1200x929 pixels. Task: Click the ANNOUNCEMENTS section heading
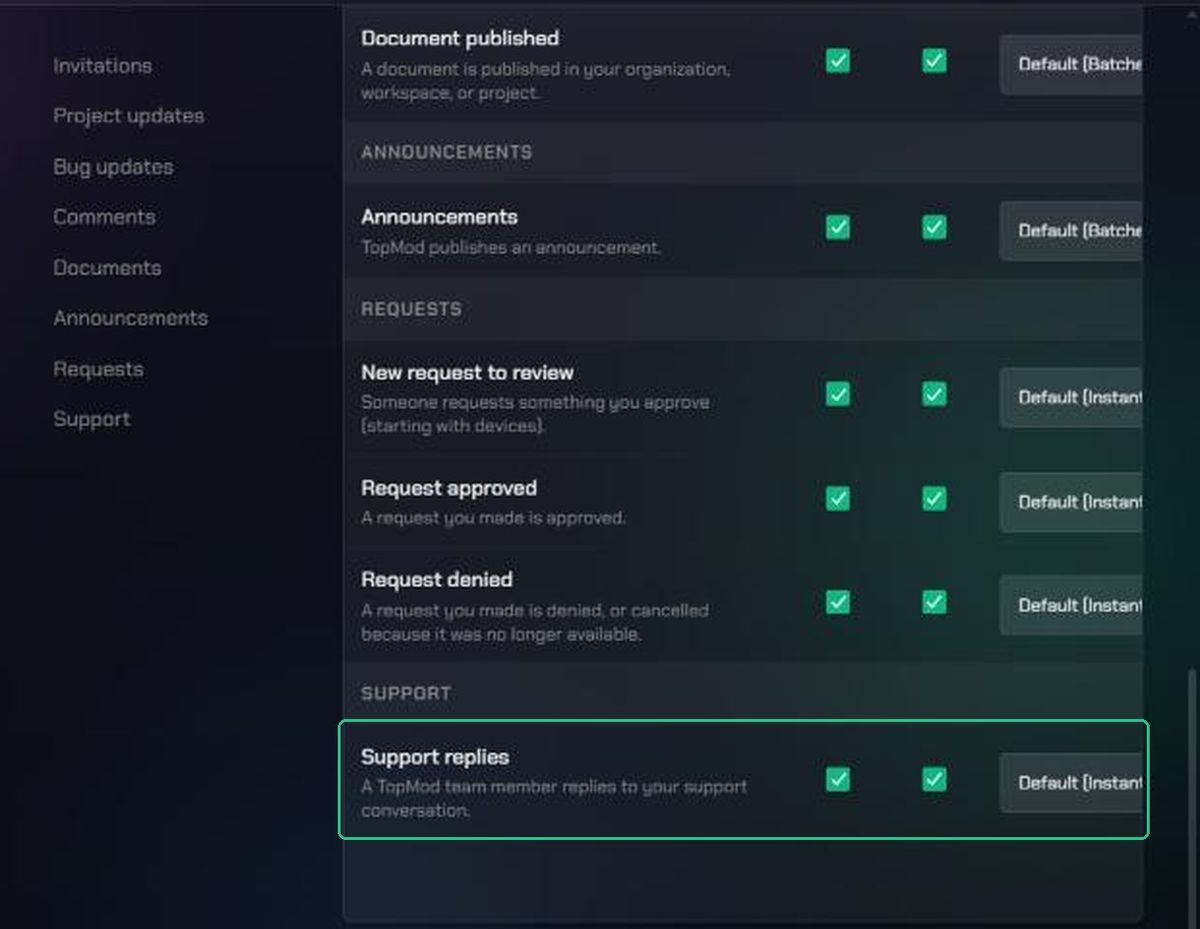[x=446, y=152]
